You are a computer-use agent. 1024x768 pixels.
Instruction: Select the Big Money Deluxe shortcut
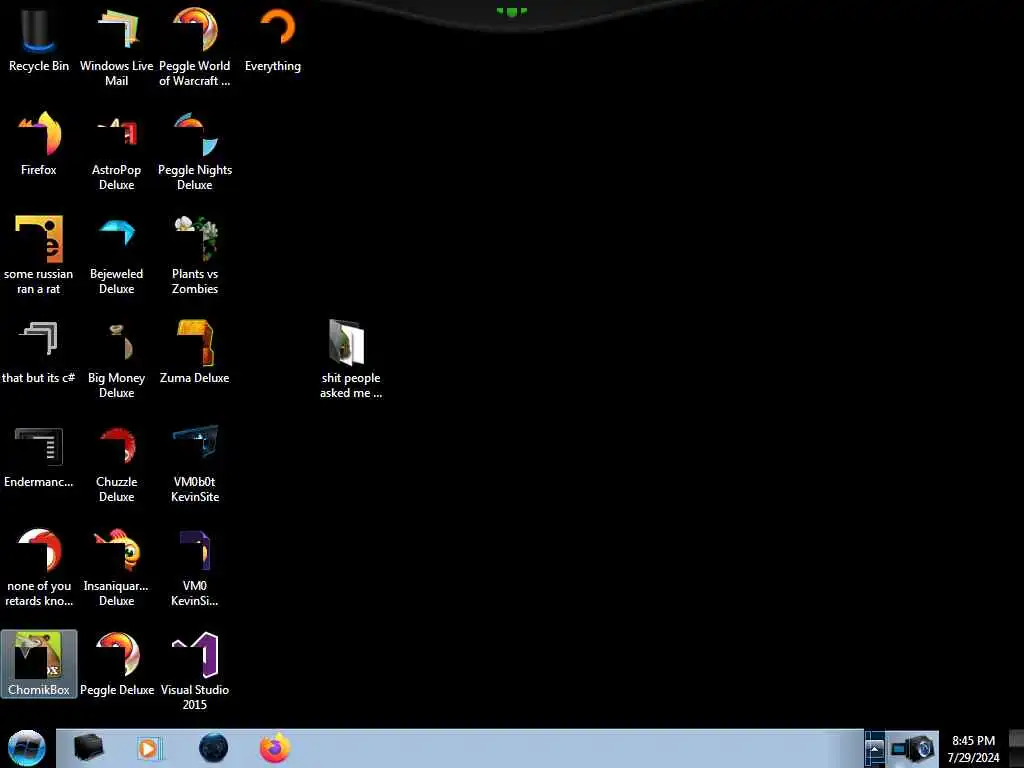coord(116,359)
